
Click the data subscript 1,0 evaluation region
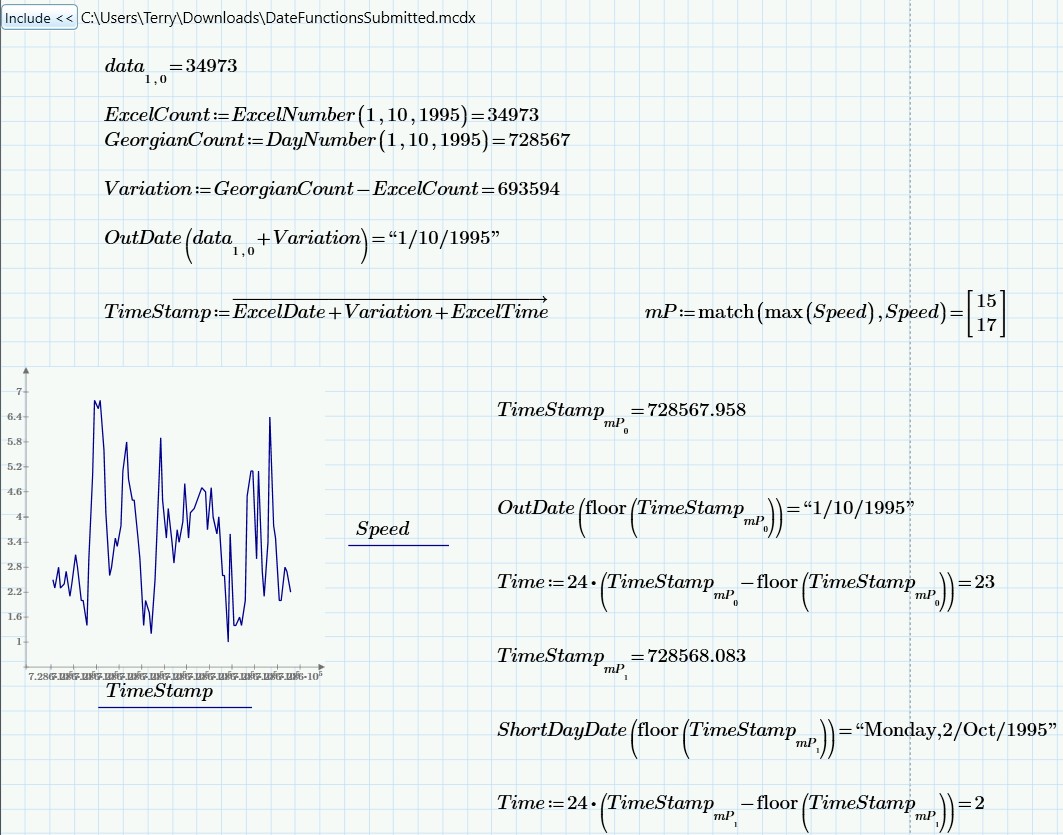170,65
